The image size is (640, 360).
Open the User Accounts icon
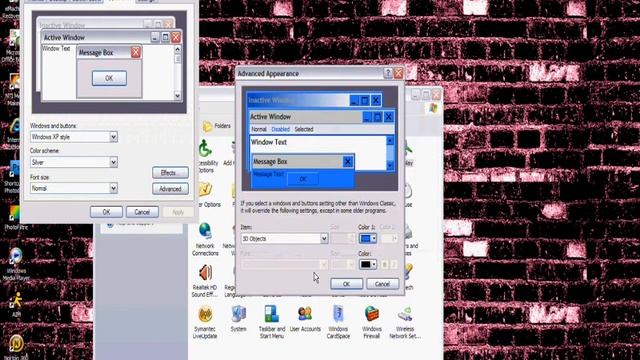[305, 319]
